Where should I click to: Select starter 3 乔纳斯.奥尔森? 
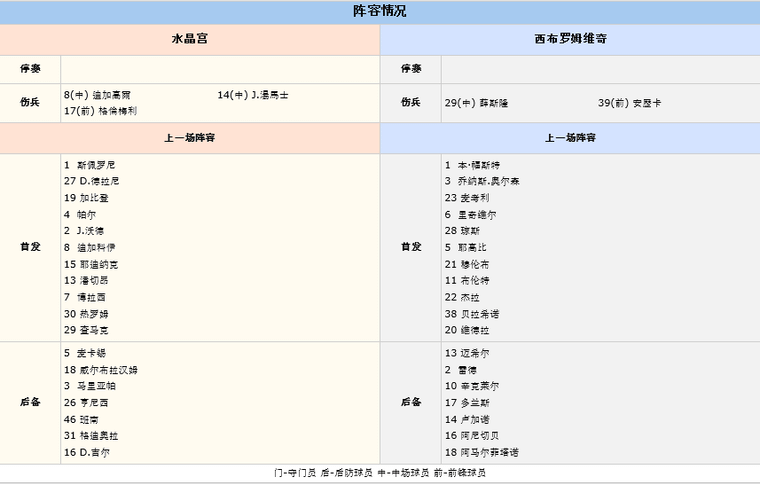(482, 181)
